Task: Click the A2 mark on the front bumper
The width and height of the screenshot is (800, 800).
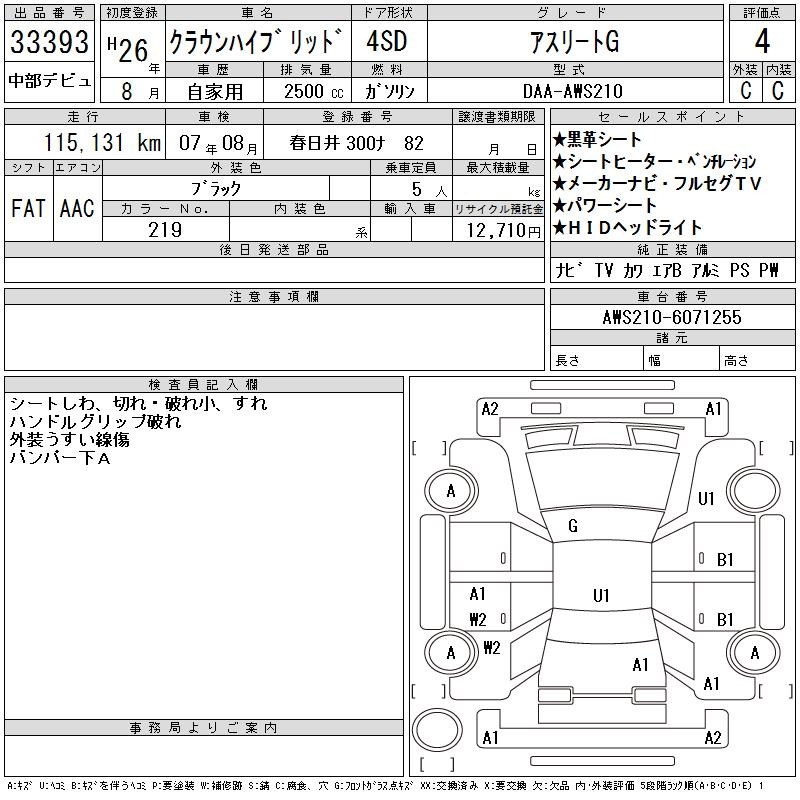Action: tap(490, 408)
